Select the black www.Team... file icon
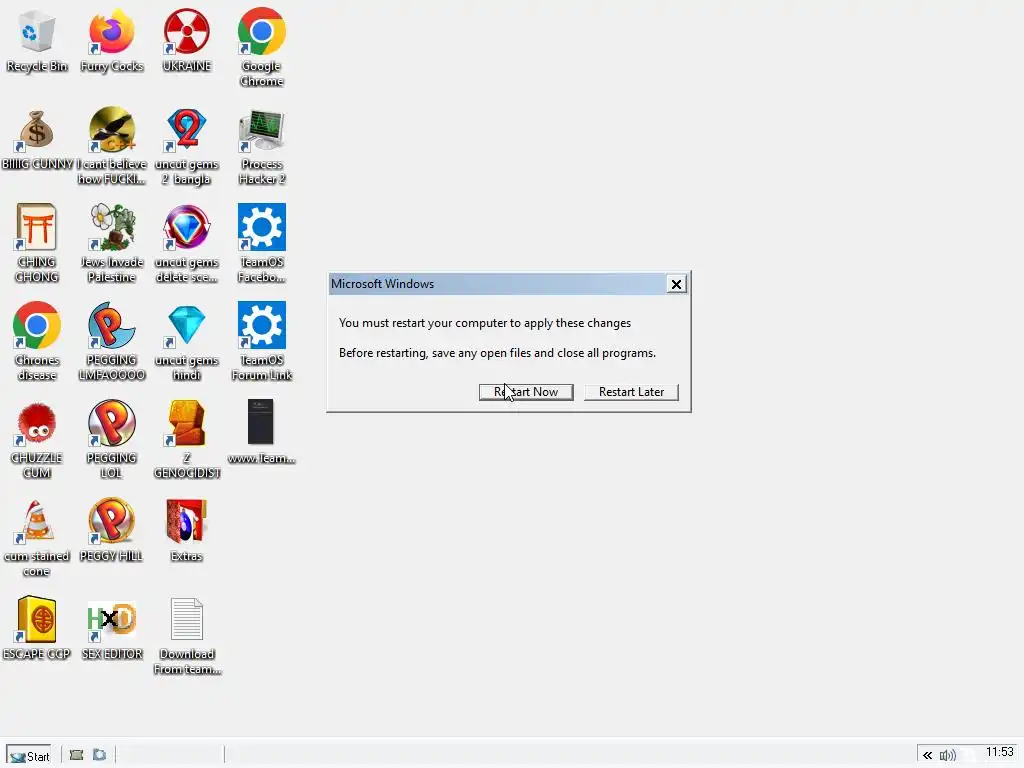Image resolution: width=1024 pixels, height=768 pixels. (261, 423)
